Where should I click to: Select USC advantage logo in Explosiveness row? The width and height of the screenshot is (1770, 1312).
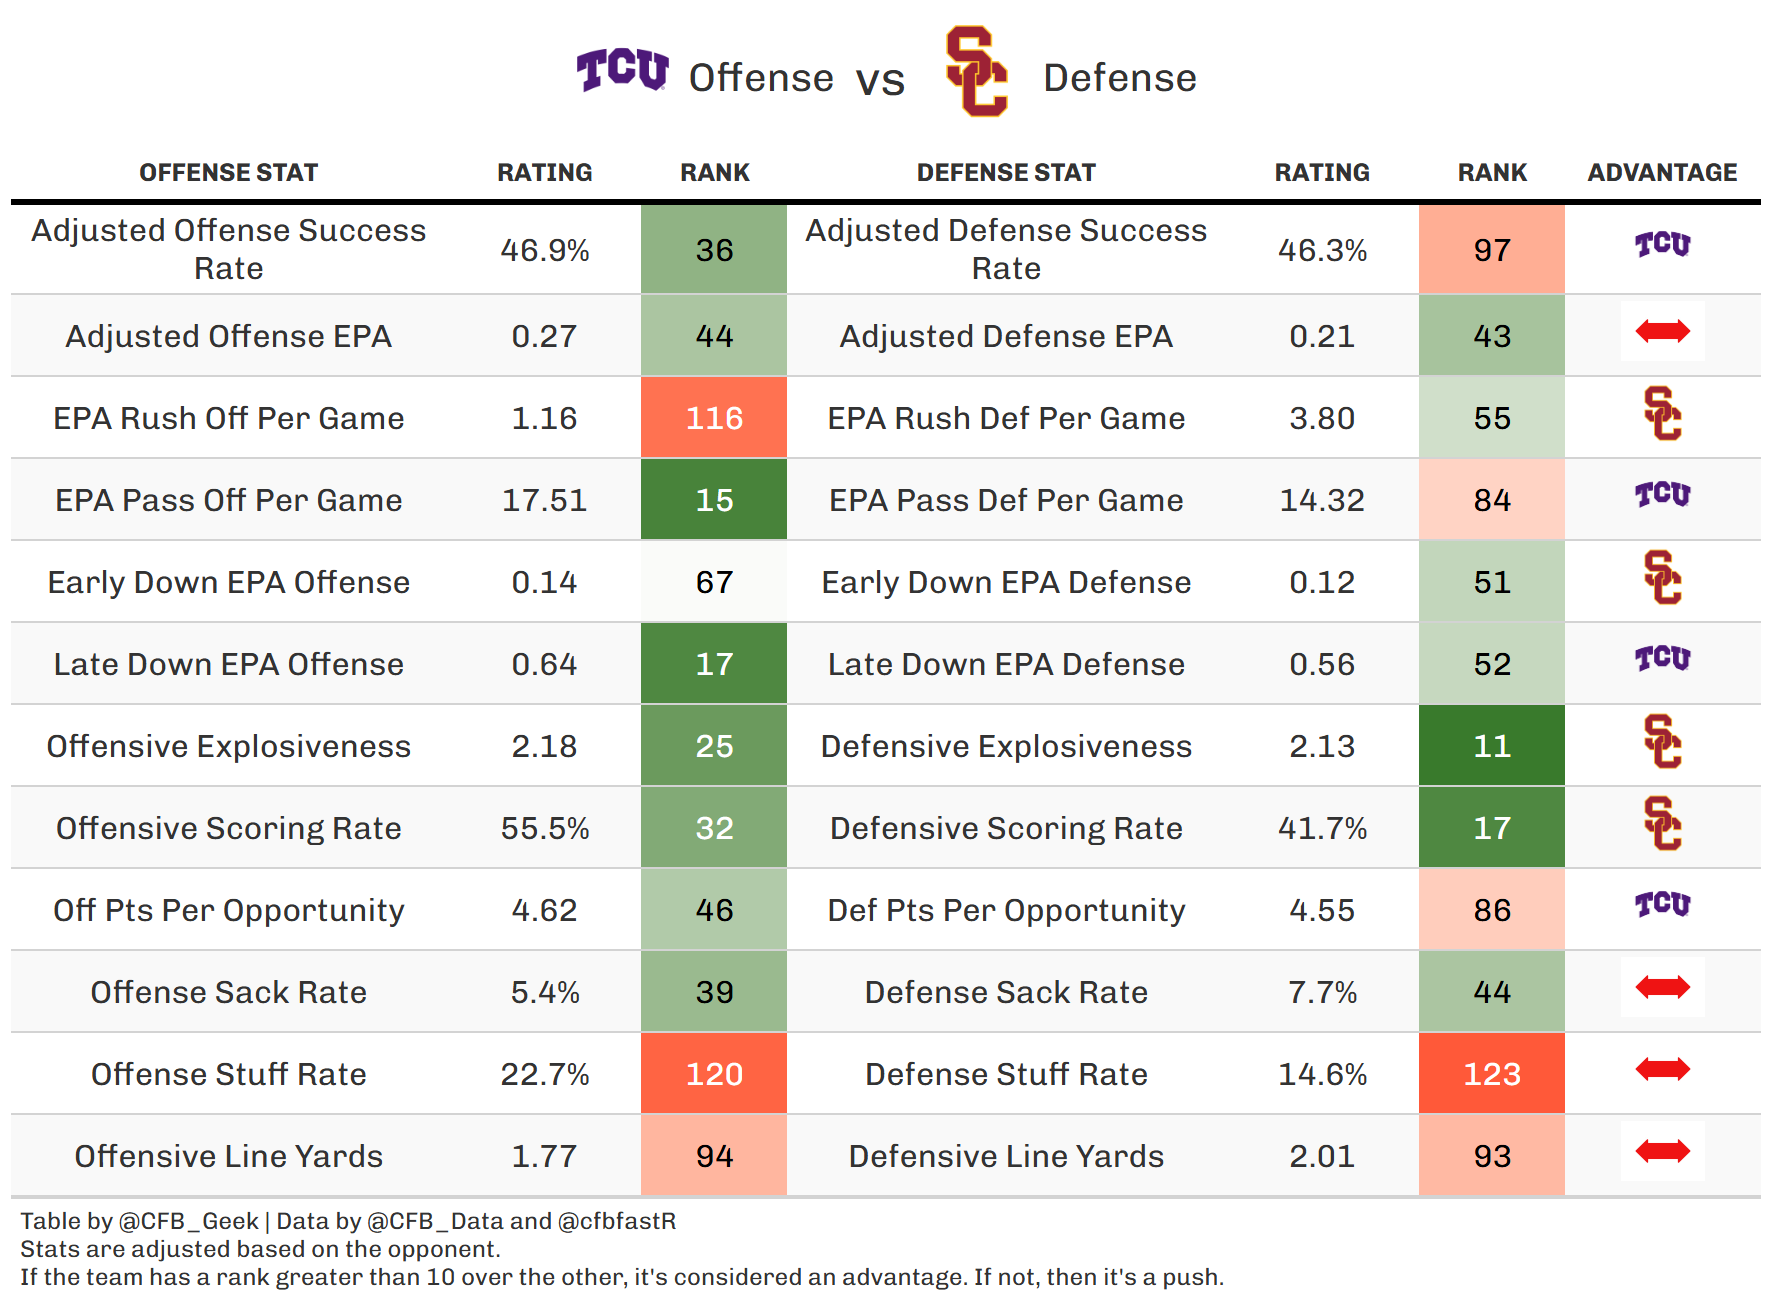tap(1662, 742)
